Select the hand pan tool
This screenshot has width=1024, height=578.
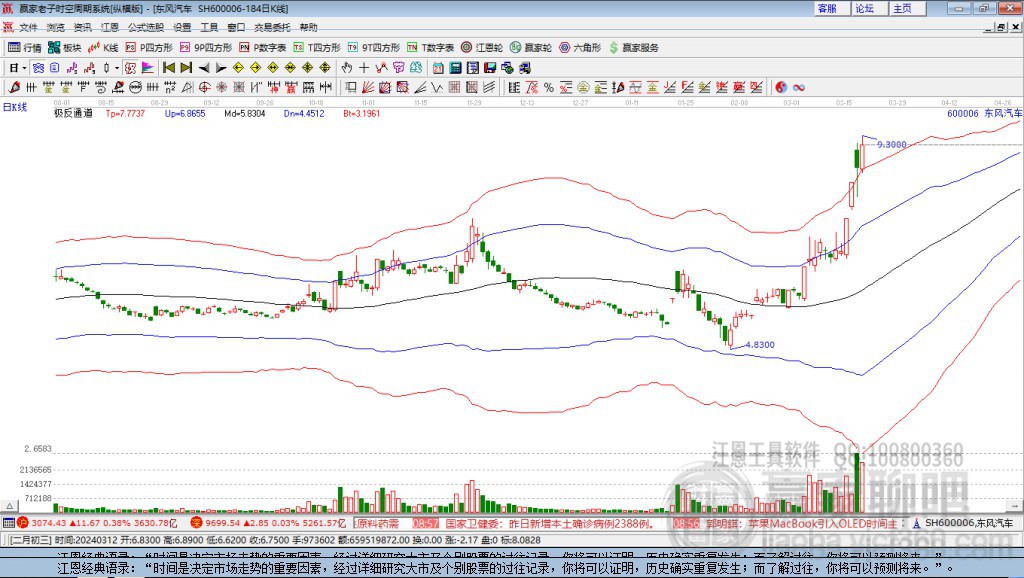pos(347,68)
